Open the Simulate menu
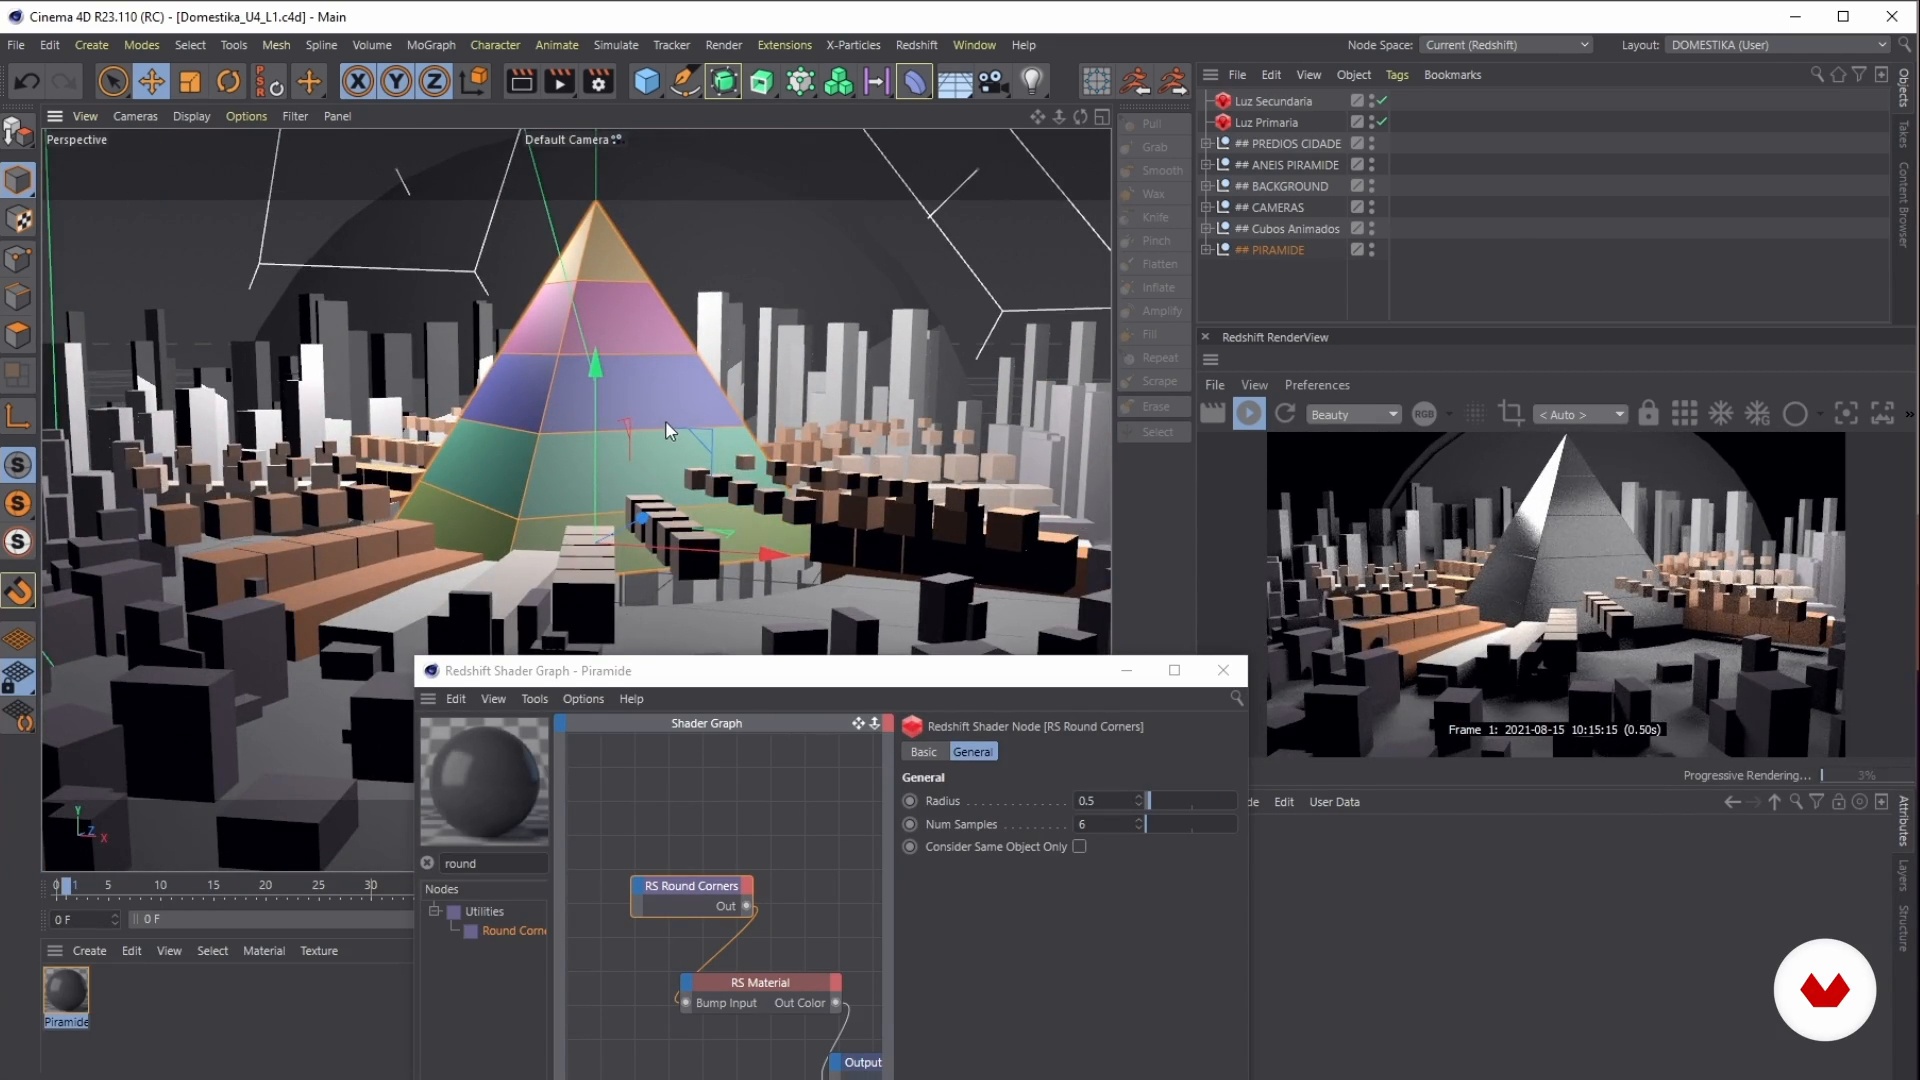The width and height of the screenshot is (1920, 1080). (616, 45)
